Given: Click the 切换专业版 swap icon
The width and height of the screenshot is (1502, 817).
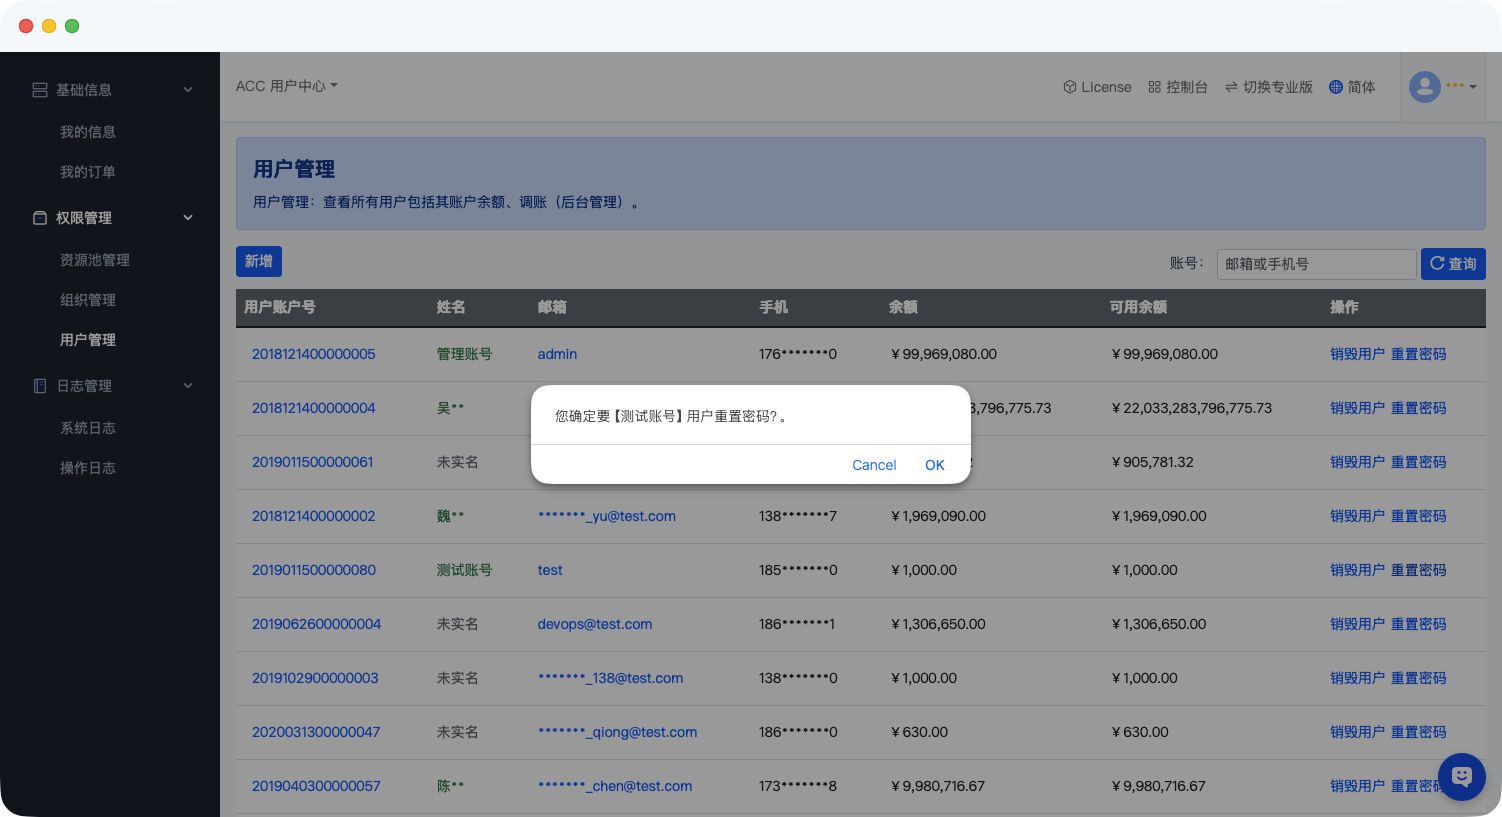Looking at the screenshot, I should 1231,87.
